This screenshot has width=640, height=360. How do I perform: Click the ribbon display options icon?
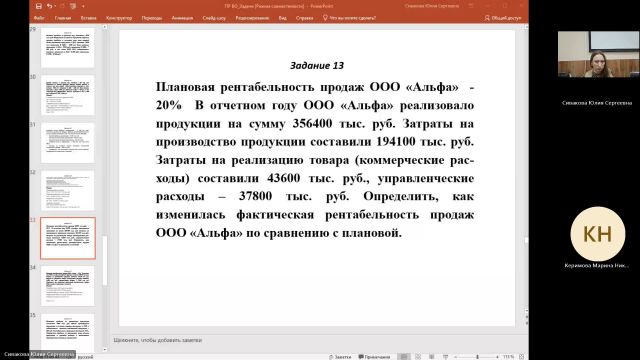click(471, 6)
